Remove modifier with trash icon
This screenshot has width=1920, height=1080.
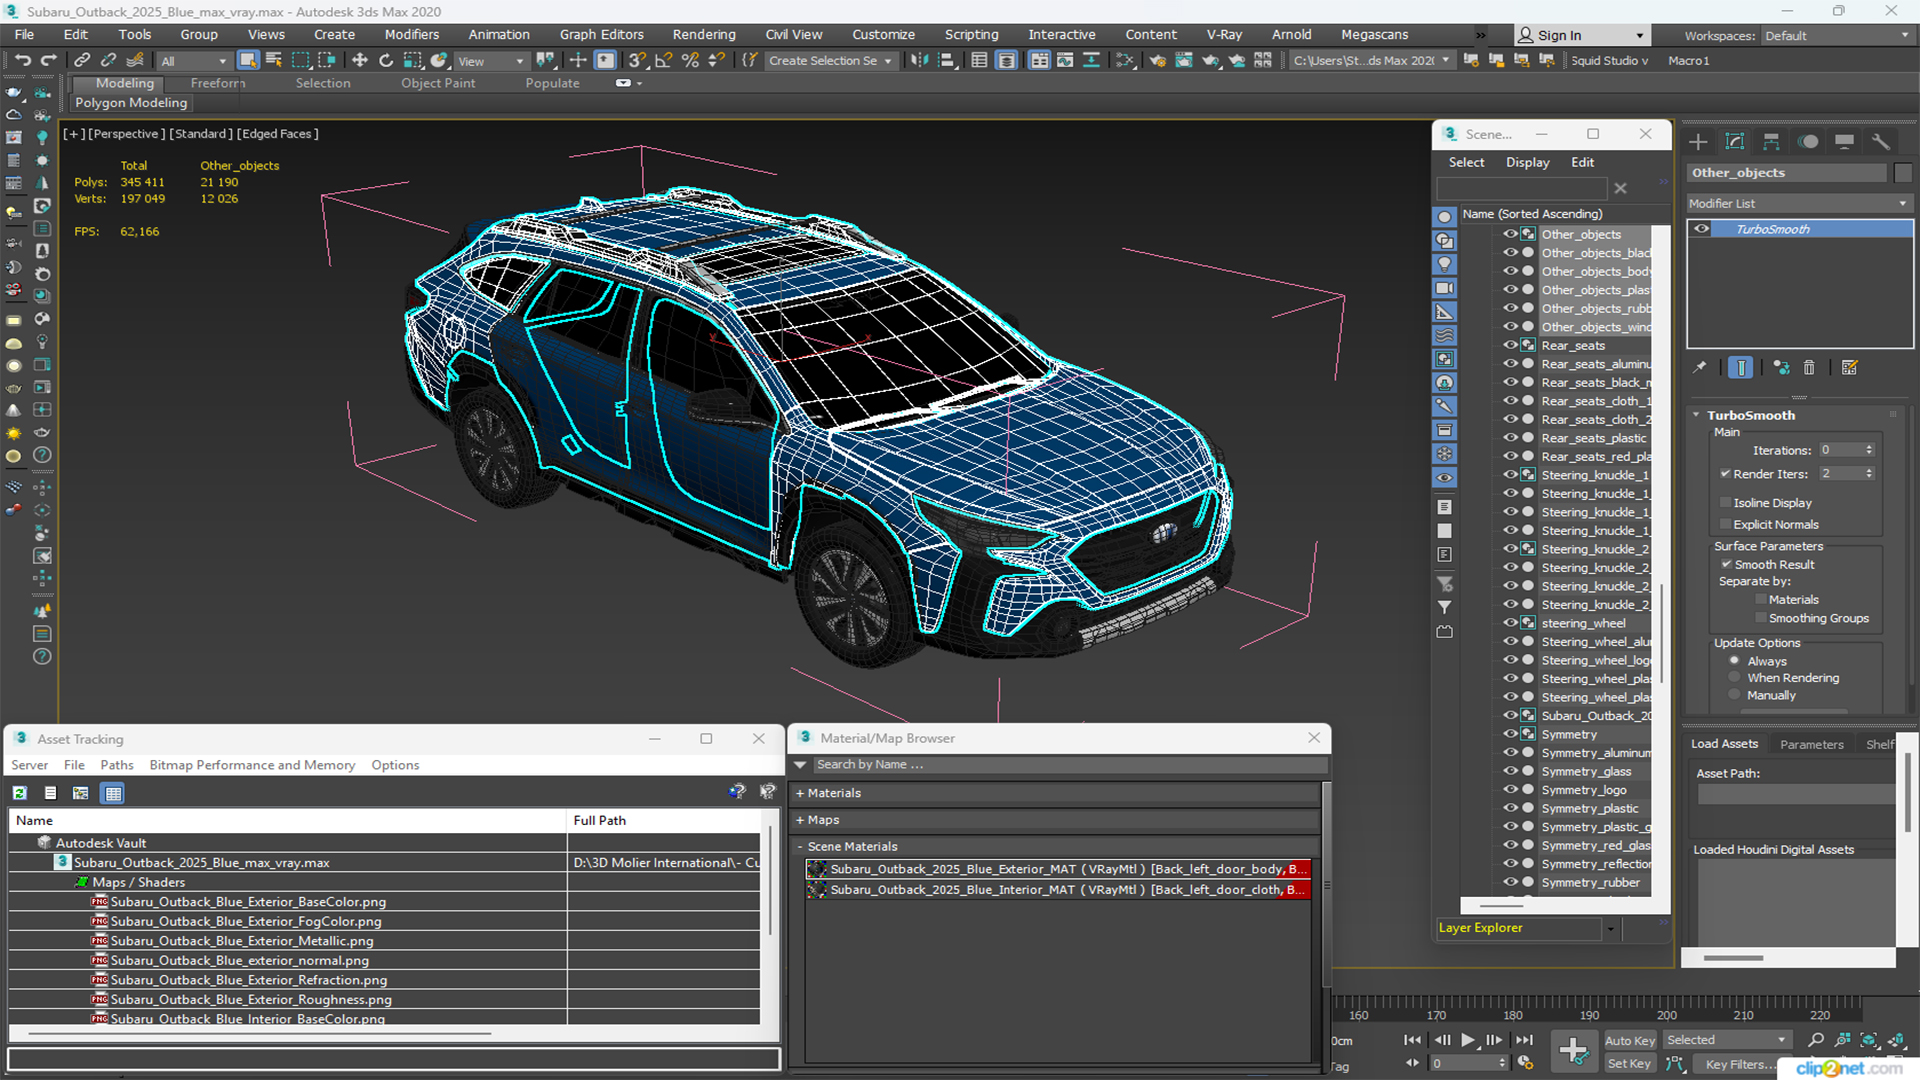tap(1809, 368)
